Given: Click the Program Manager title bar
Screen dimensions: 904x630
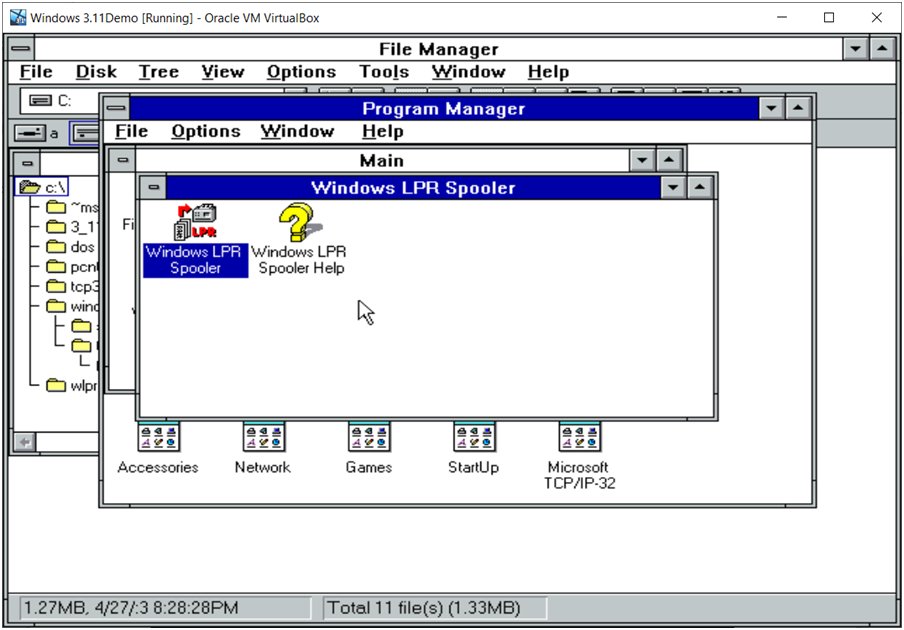Looking at the screenshot, I should pos(443,108).
